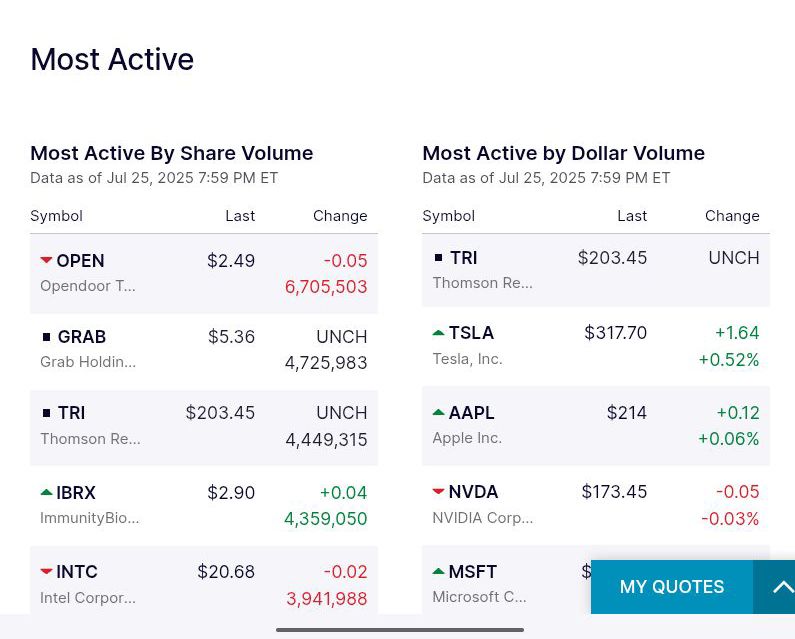Click the Opendoor company name text

coord(87,286)
